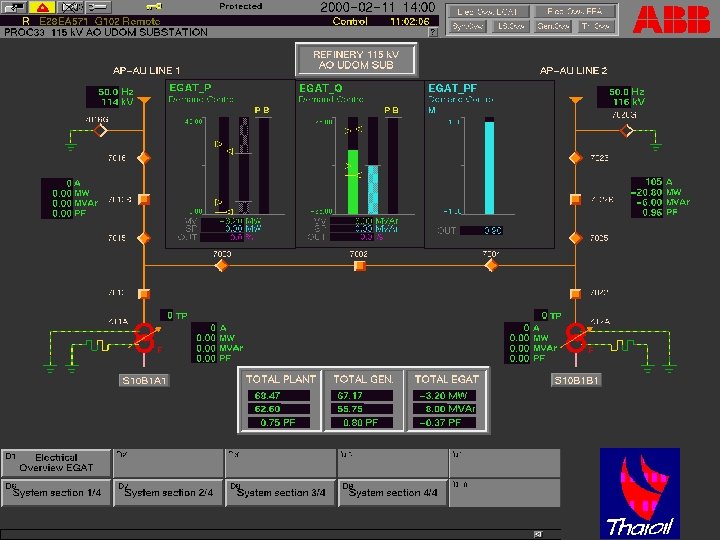Click the fourth top-bar icon with horizontal lines
The width and height of the screenshot is (720, 540).
tap(99, 7)
